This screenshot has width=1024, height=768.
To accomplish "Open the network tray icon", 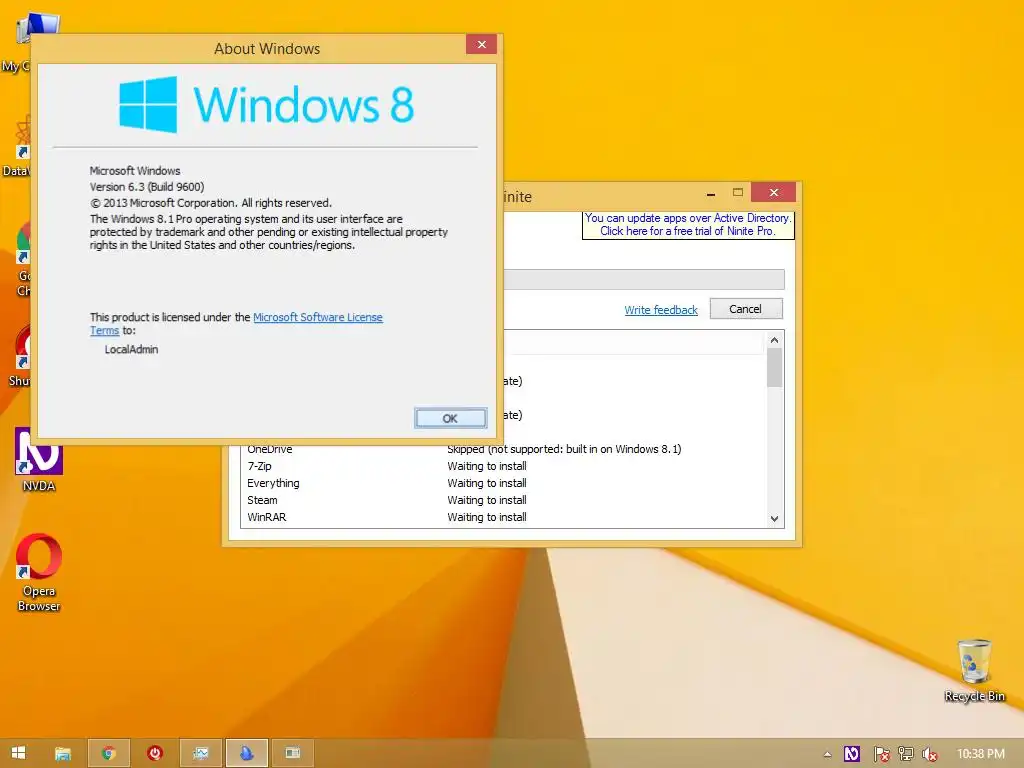I will click(905, 754).
